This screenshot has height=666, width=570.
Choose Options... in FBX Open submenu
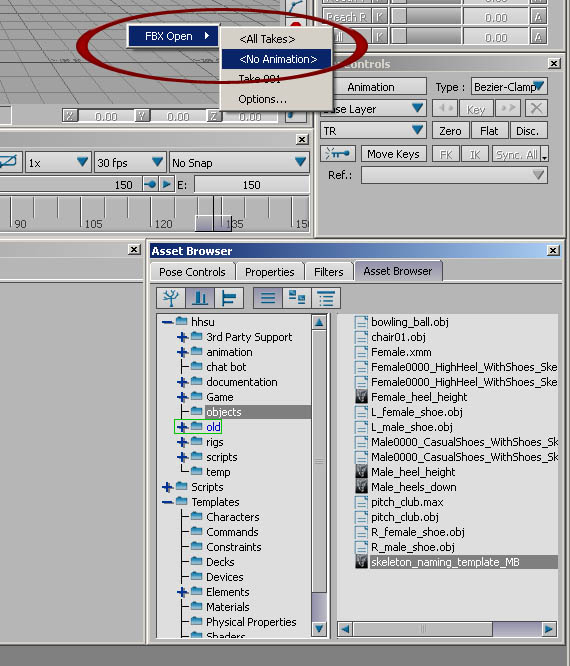coord(276,99)
